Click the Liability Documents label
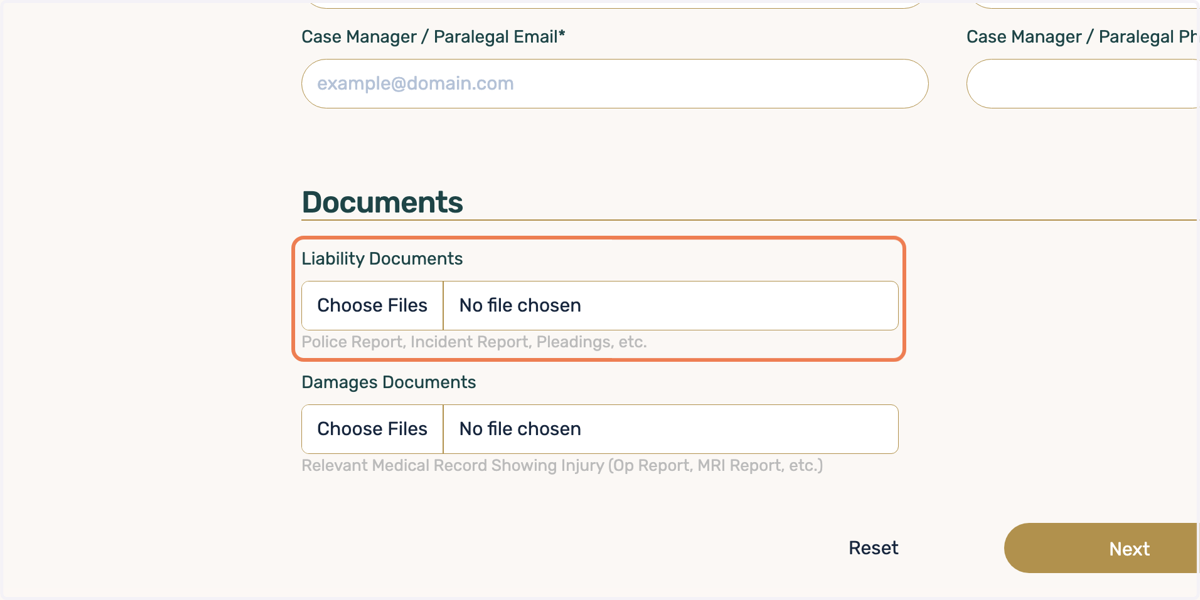This screenshot has width=1200, height=600. pos(382,259)
